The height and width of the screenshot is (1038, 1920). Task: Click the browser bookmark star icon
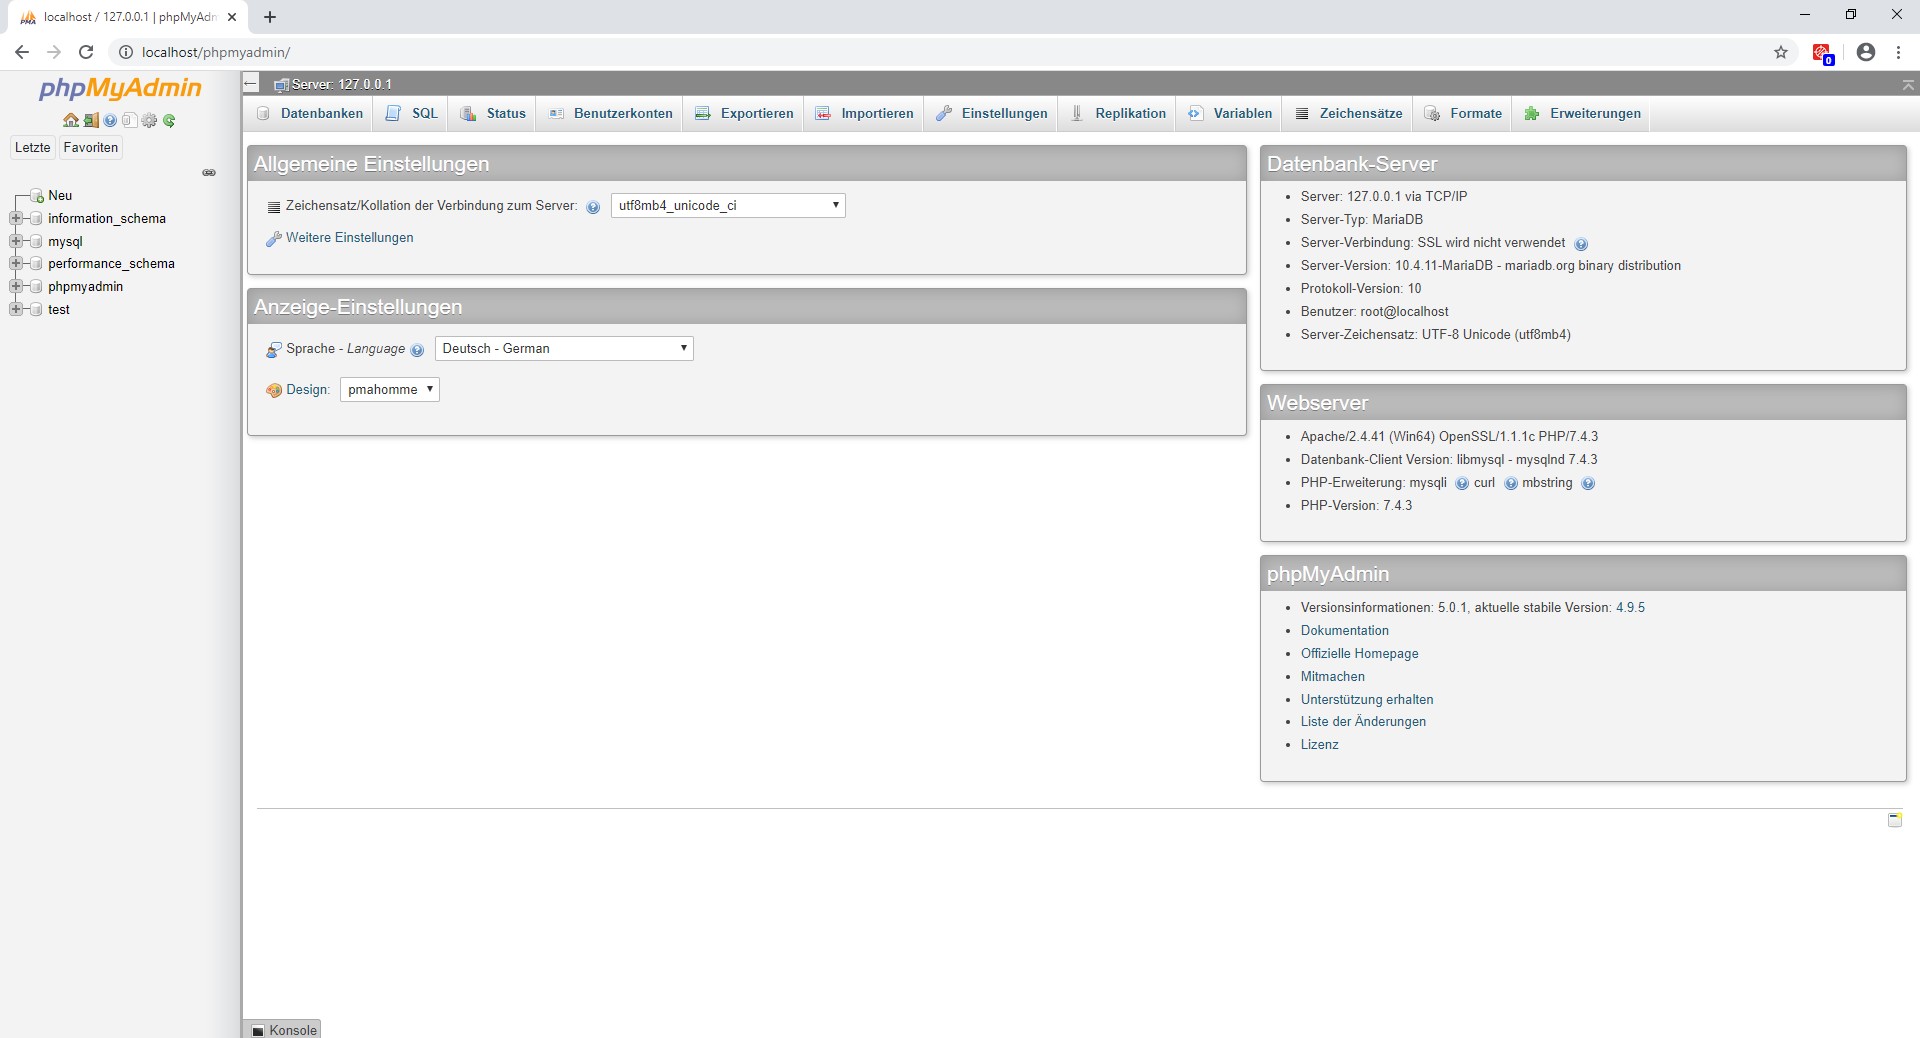pyautogui.click(x=1781, y=52)
